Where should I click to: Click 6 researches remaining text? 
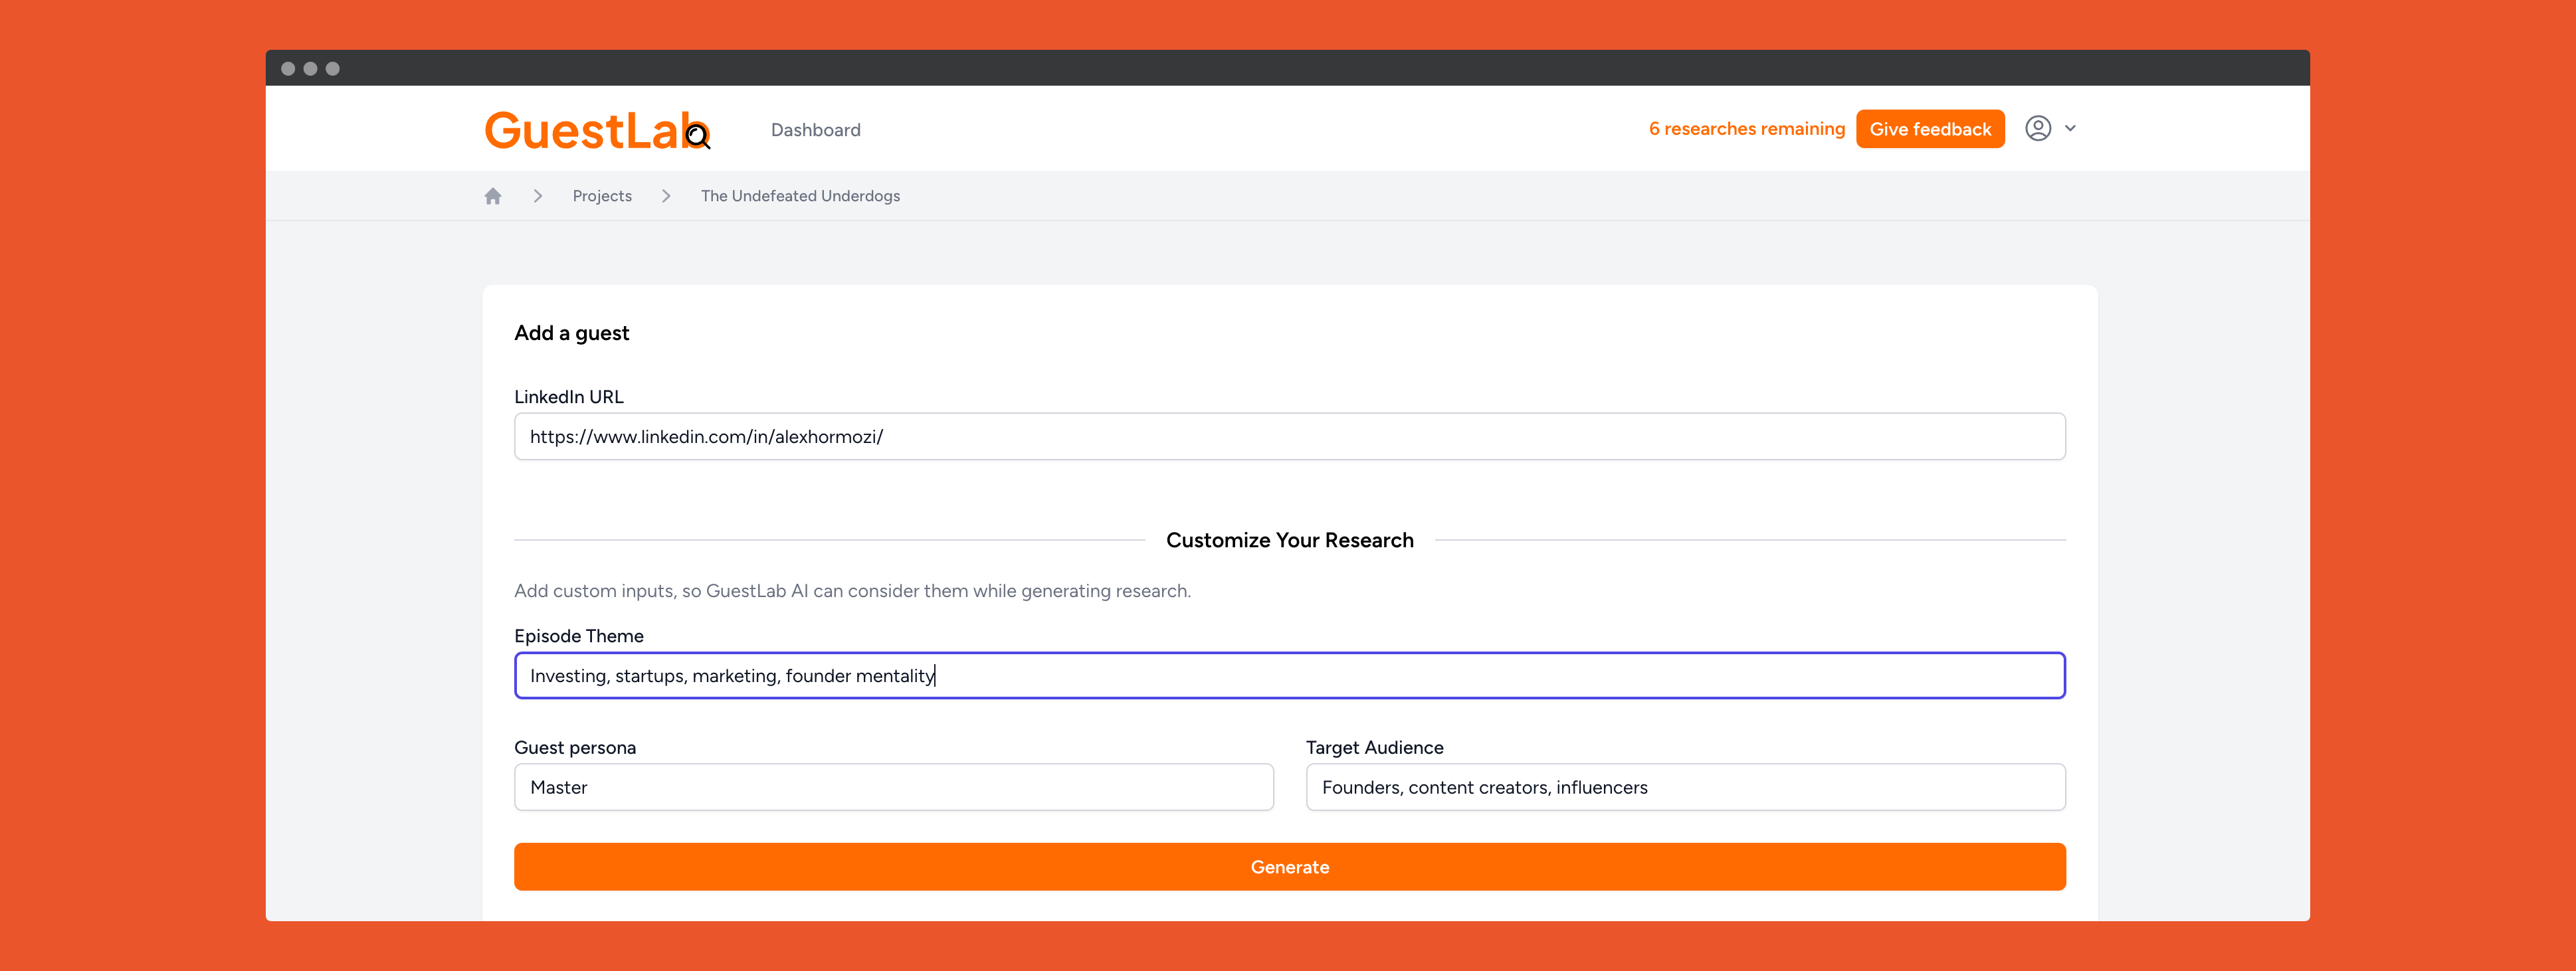(x=1746, y=129)
